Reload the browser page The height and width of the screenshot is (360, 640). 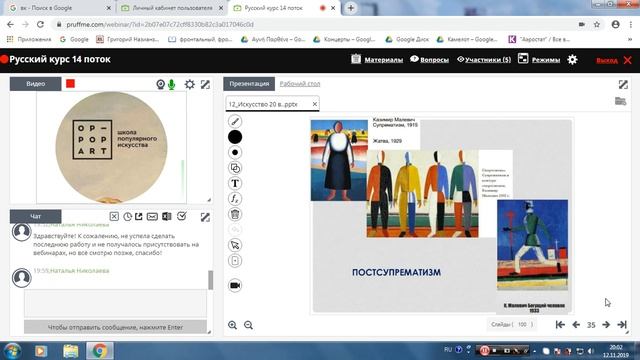[40, 24]
